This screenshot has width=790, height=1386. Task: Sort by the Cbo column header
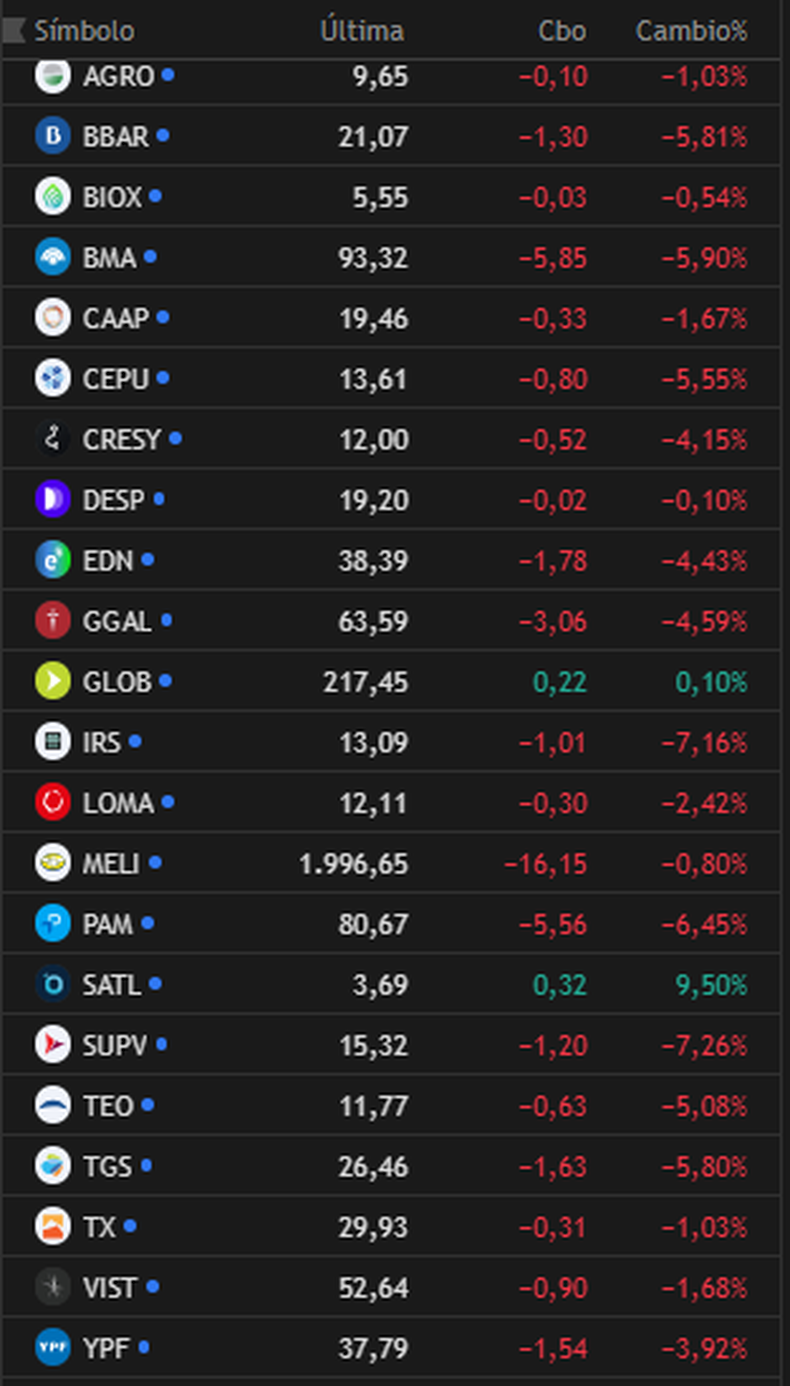point(562,31)
